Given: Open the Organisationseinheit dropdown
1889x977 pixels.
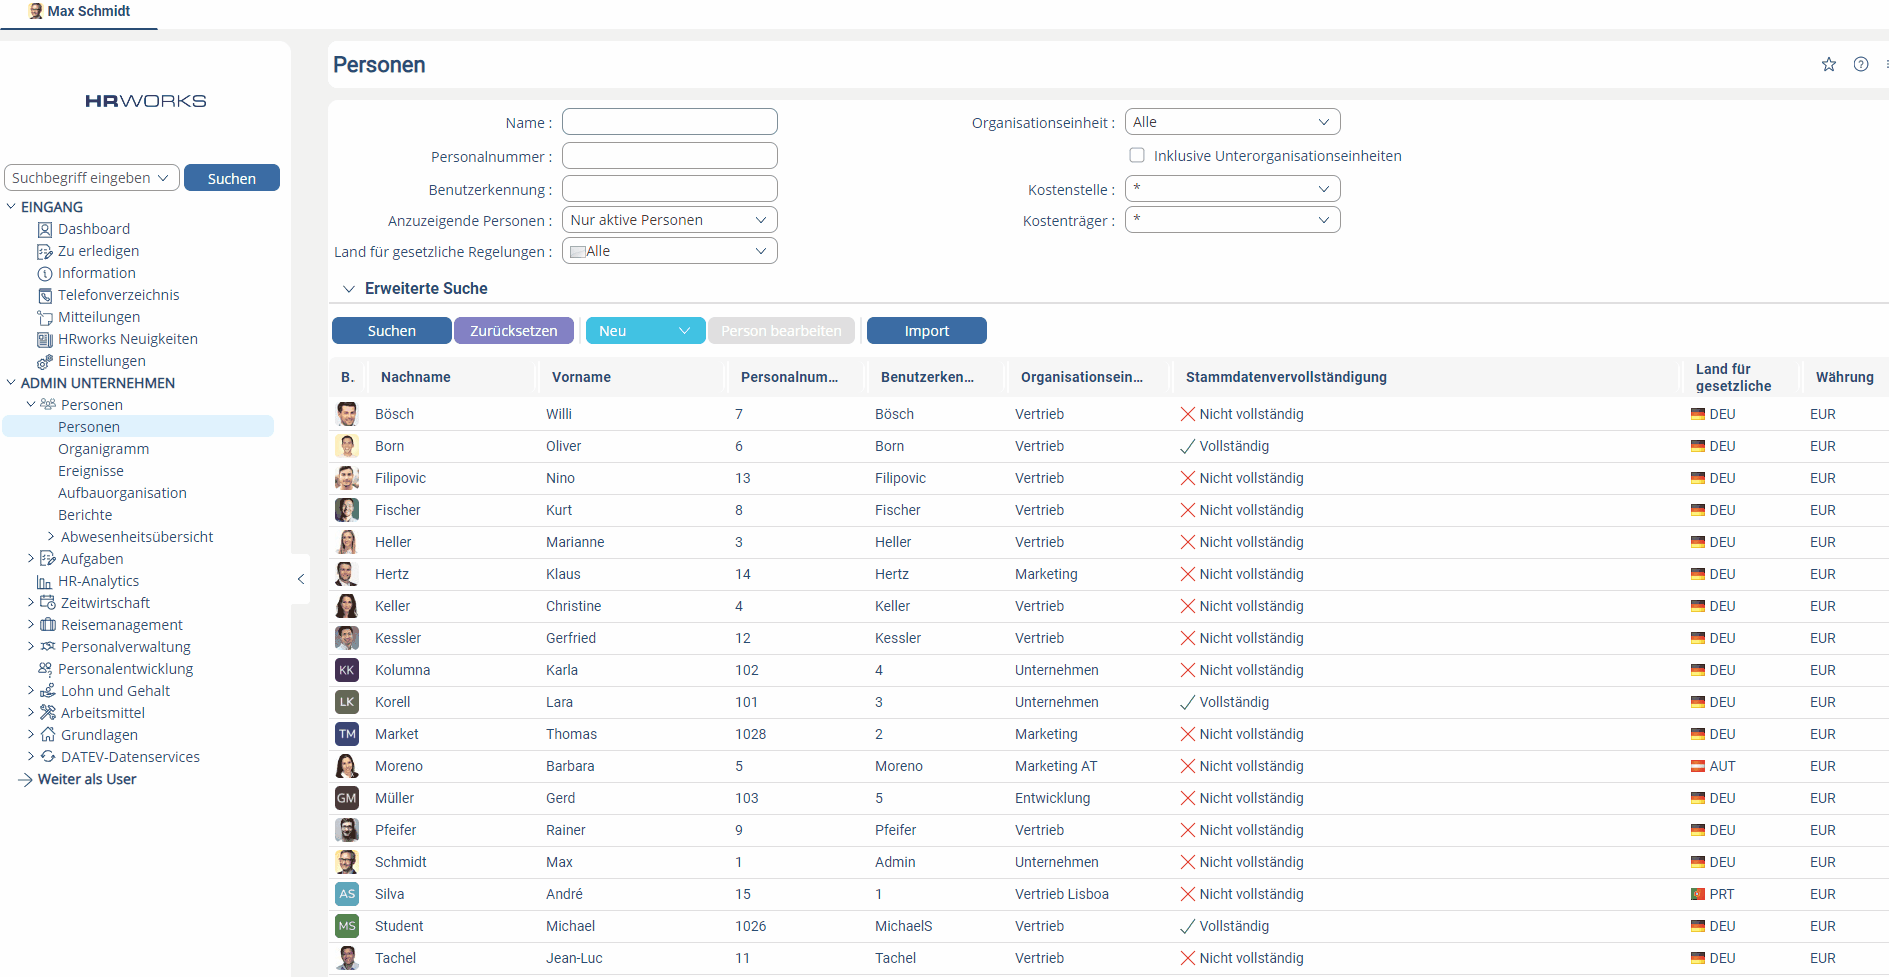Looking at the screenshot, I should pos(1231,122).
